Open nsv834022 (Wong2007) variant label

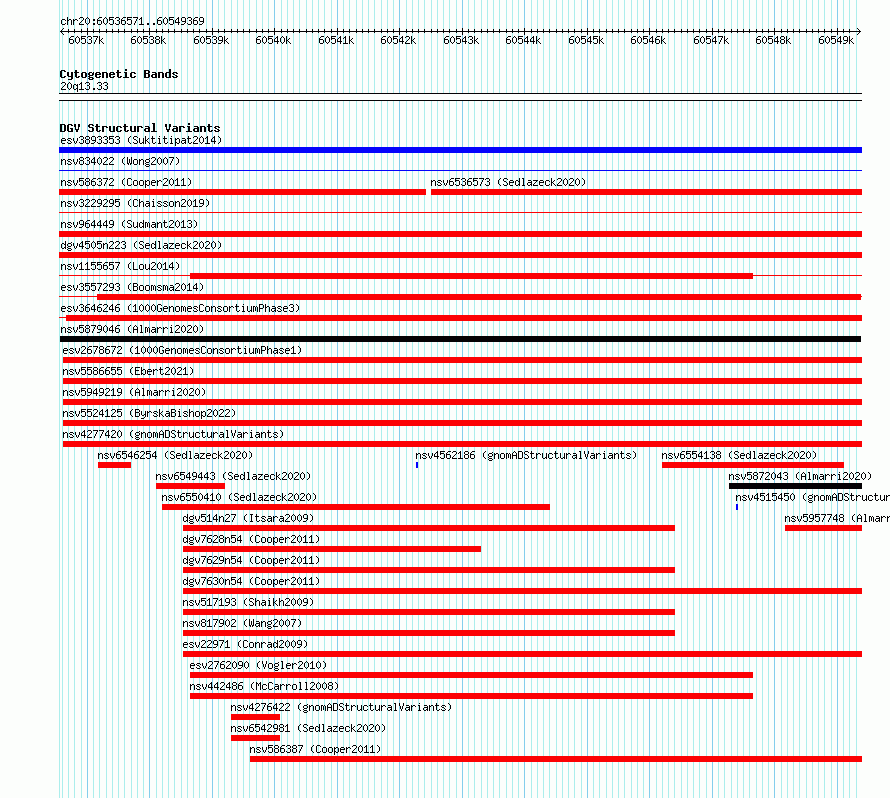(120, 161)
